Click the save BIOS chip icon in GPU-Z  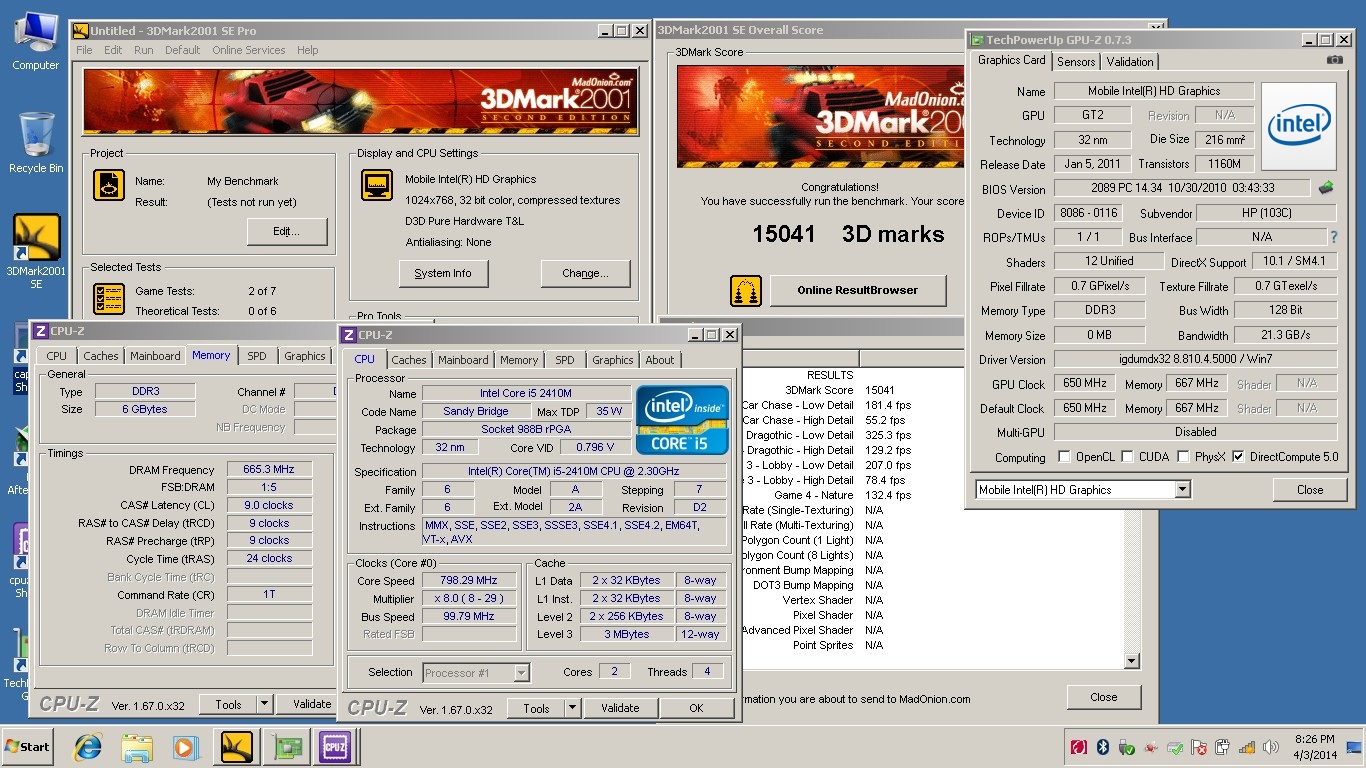[1326, 187]
